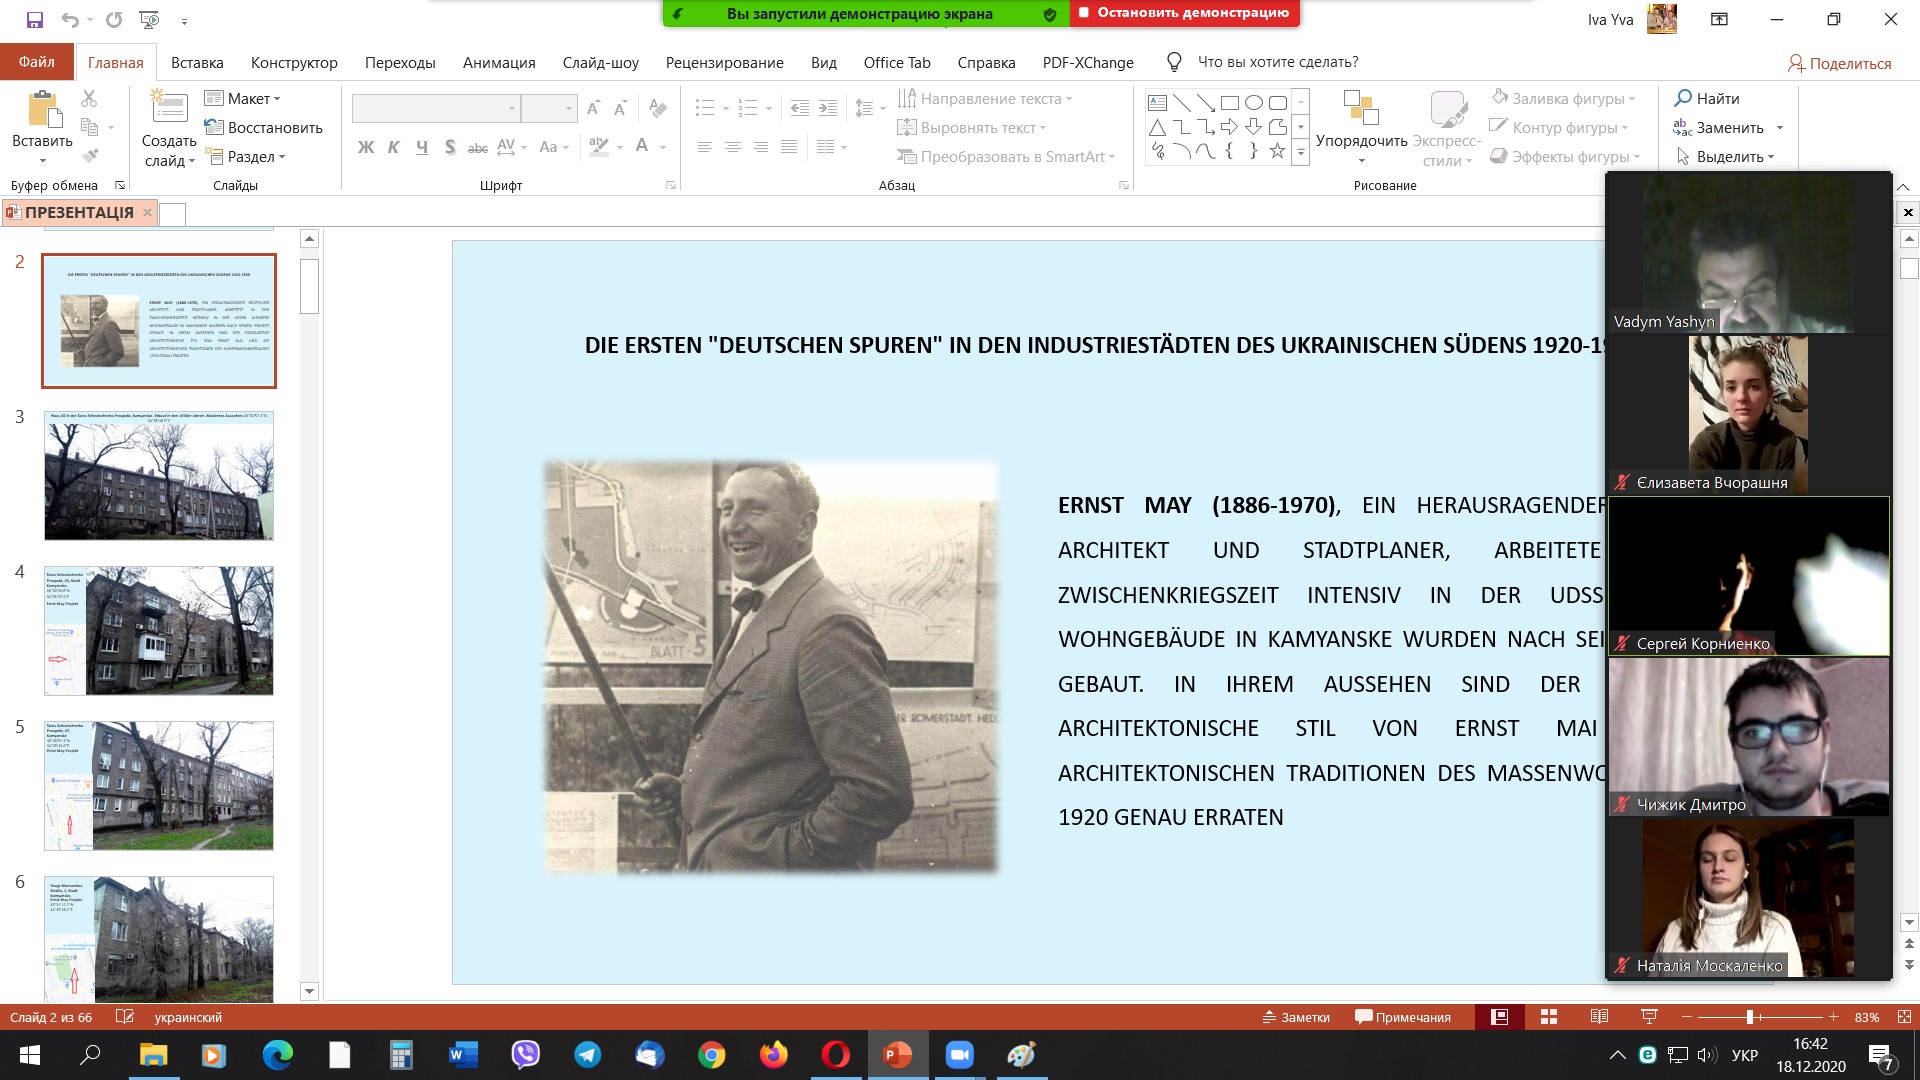
Task: Open the Раздел section dropdown
Action: [245, 156]
